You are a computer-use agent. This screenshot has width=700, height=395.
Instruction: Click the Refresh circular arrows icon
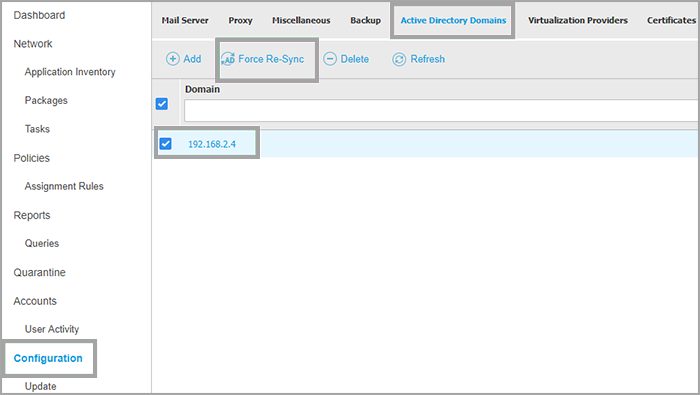pyautogui.click(x=399, y=59)
